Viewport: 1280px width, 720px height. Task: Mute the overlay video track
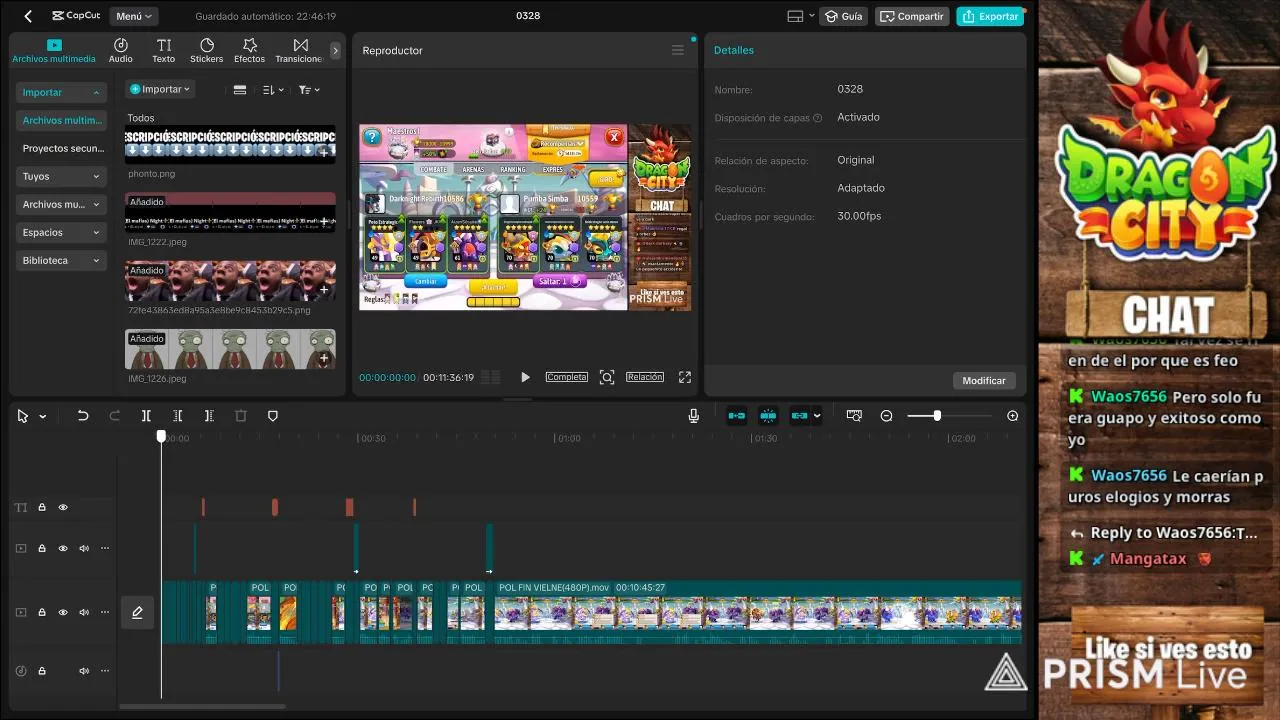(84, 548)
